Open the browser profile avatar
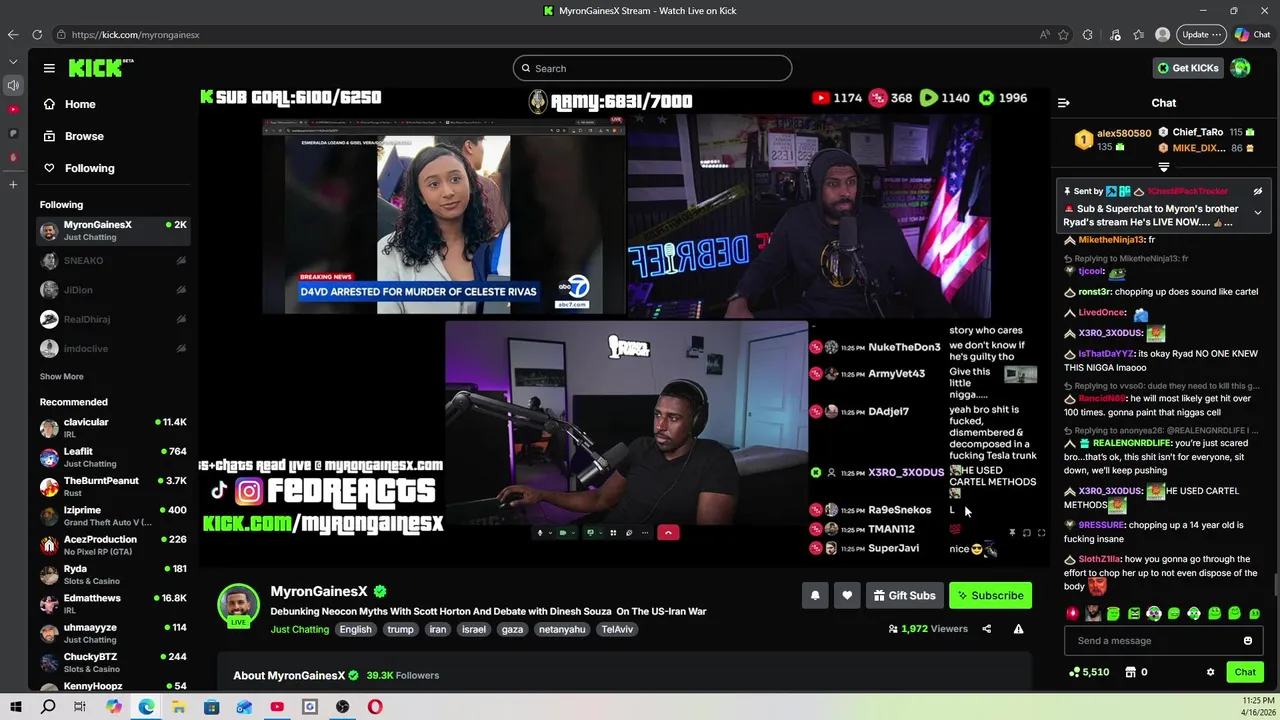1280x720 pixels. click(x=1162, y=34)
